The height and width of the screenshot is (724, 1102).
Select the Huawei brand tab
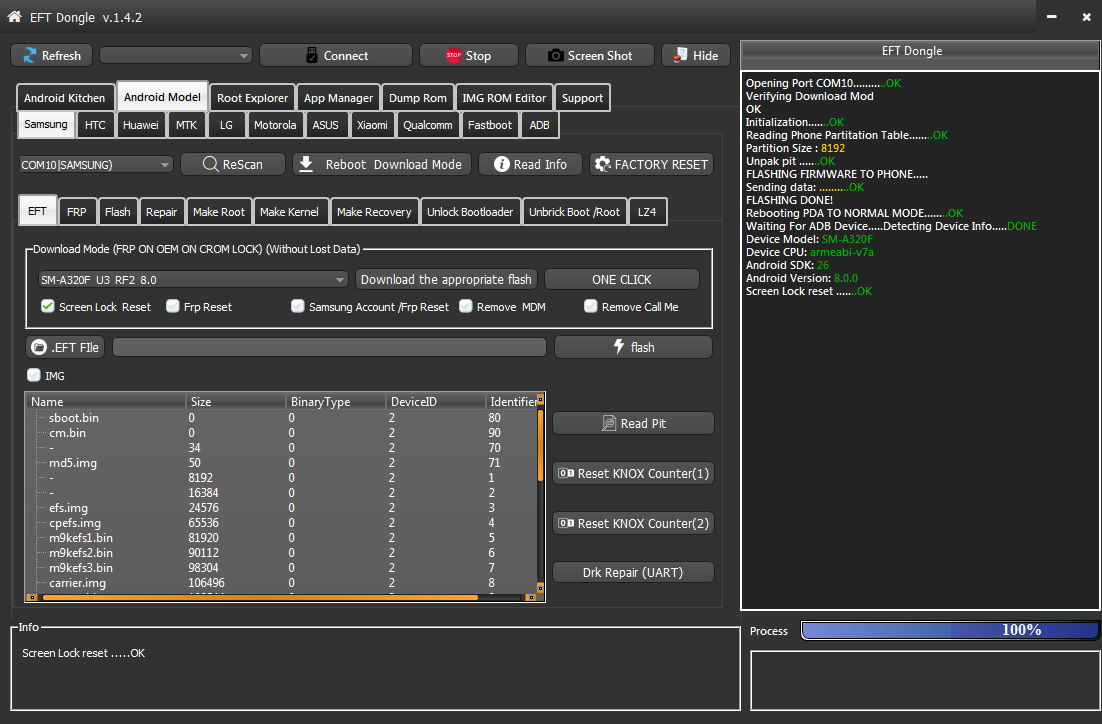141,125
